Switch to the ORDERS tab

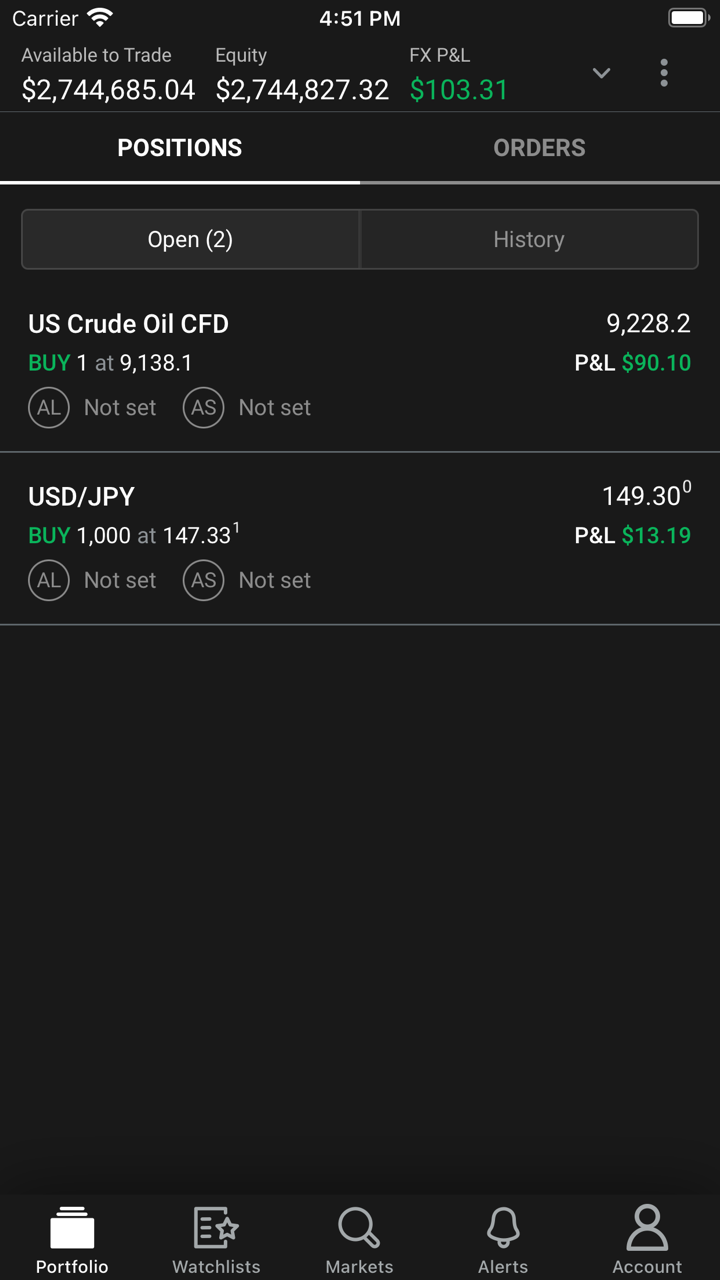click(539, 148)
